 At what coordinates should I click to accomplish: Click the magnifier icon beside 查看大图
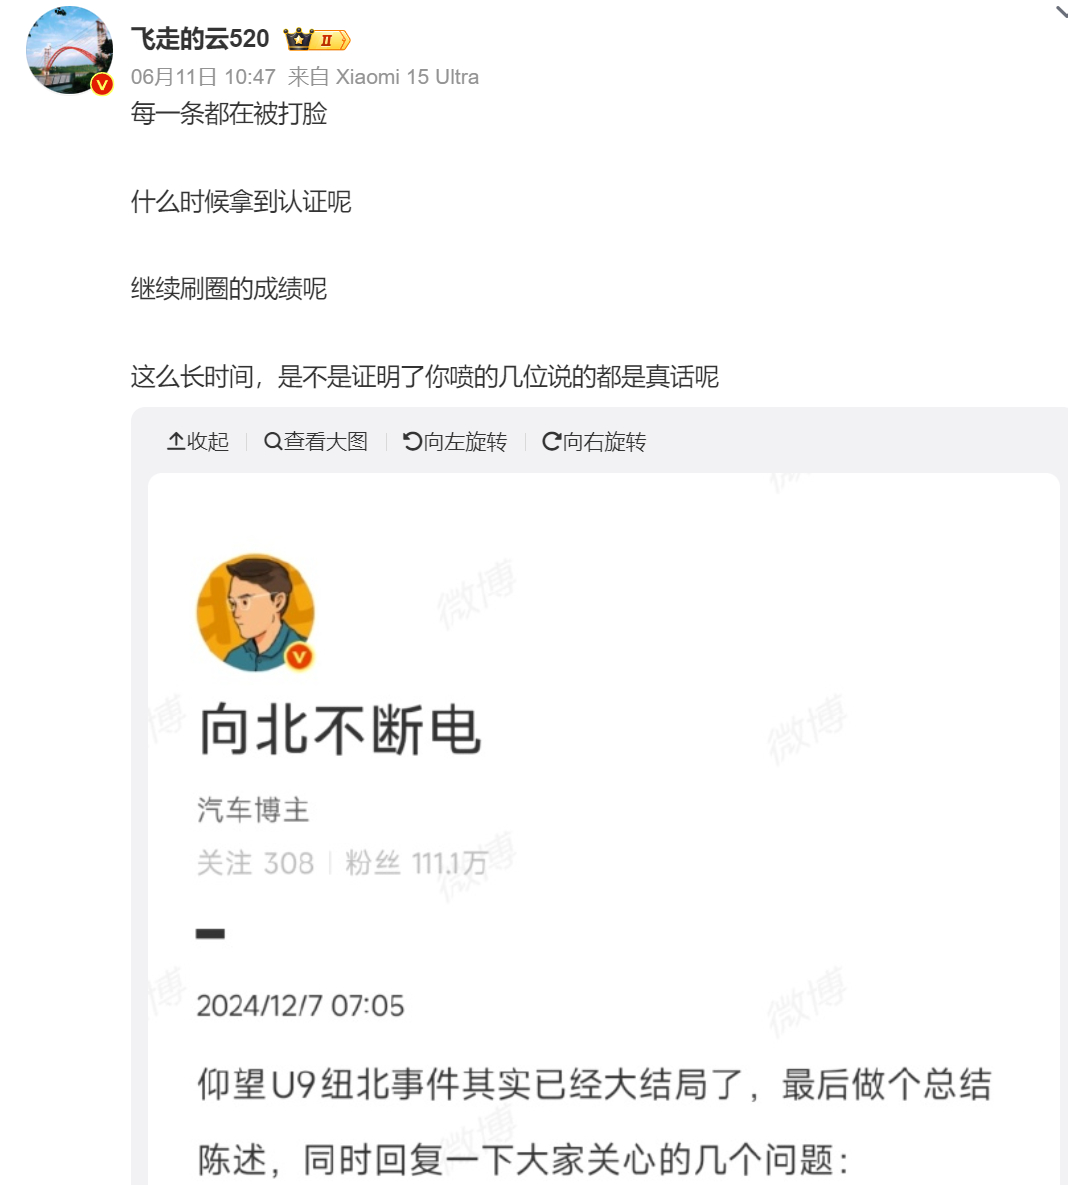tap(273, 441)
